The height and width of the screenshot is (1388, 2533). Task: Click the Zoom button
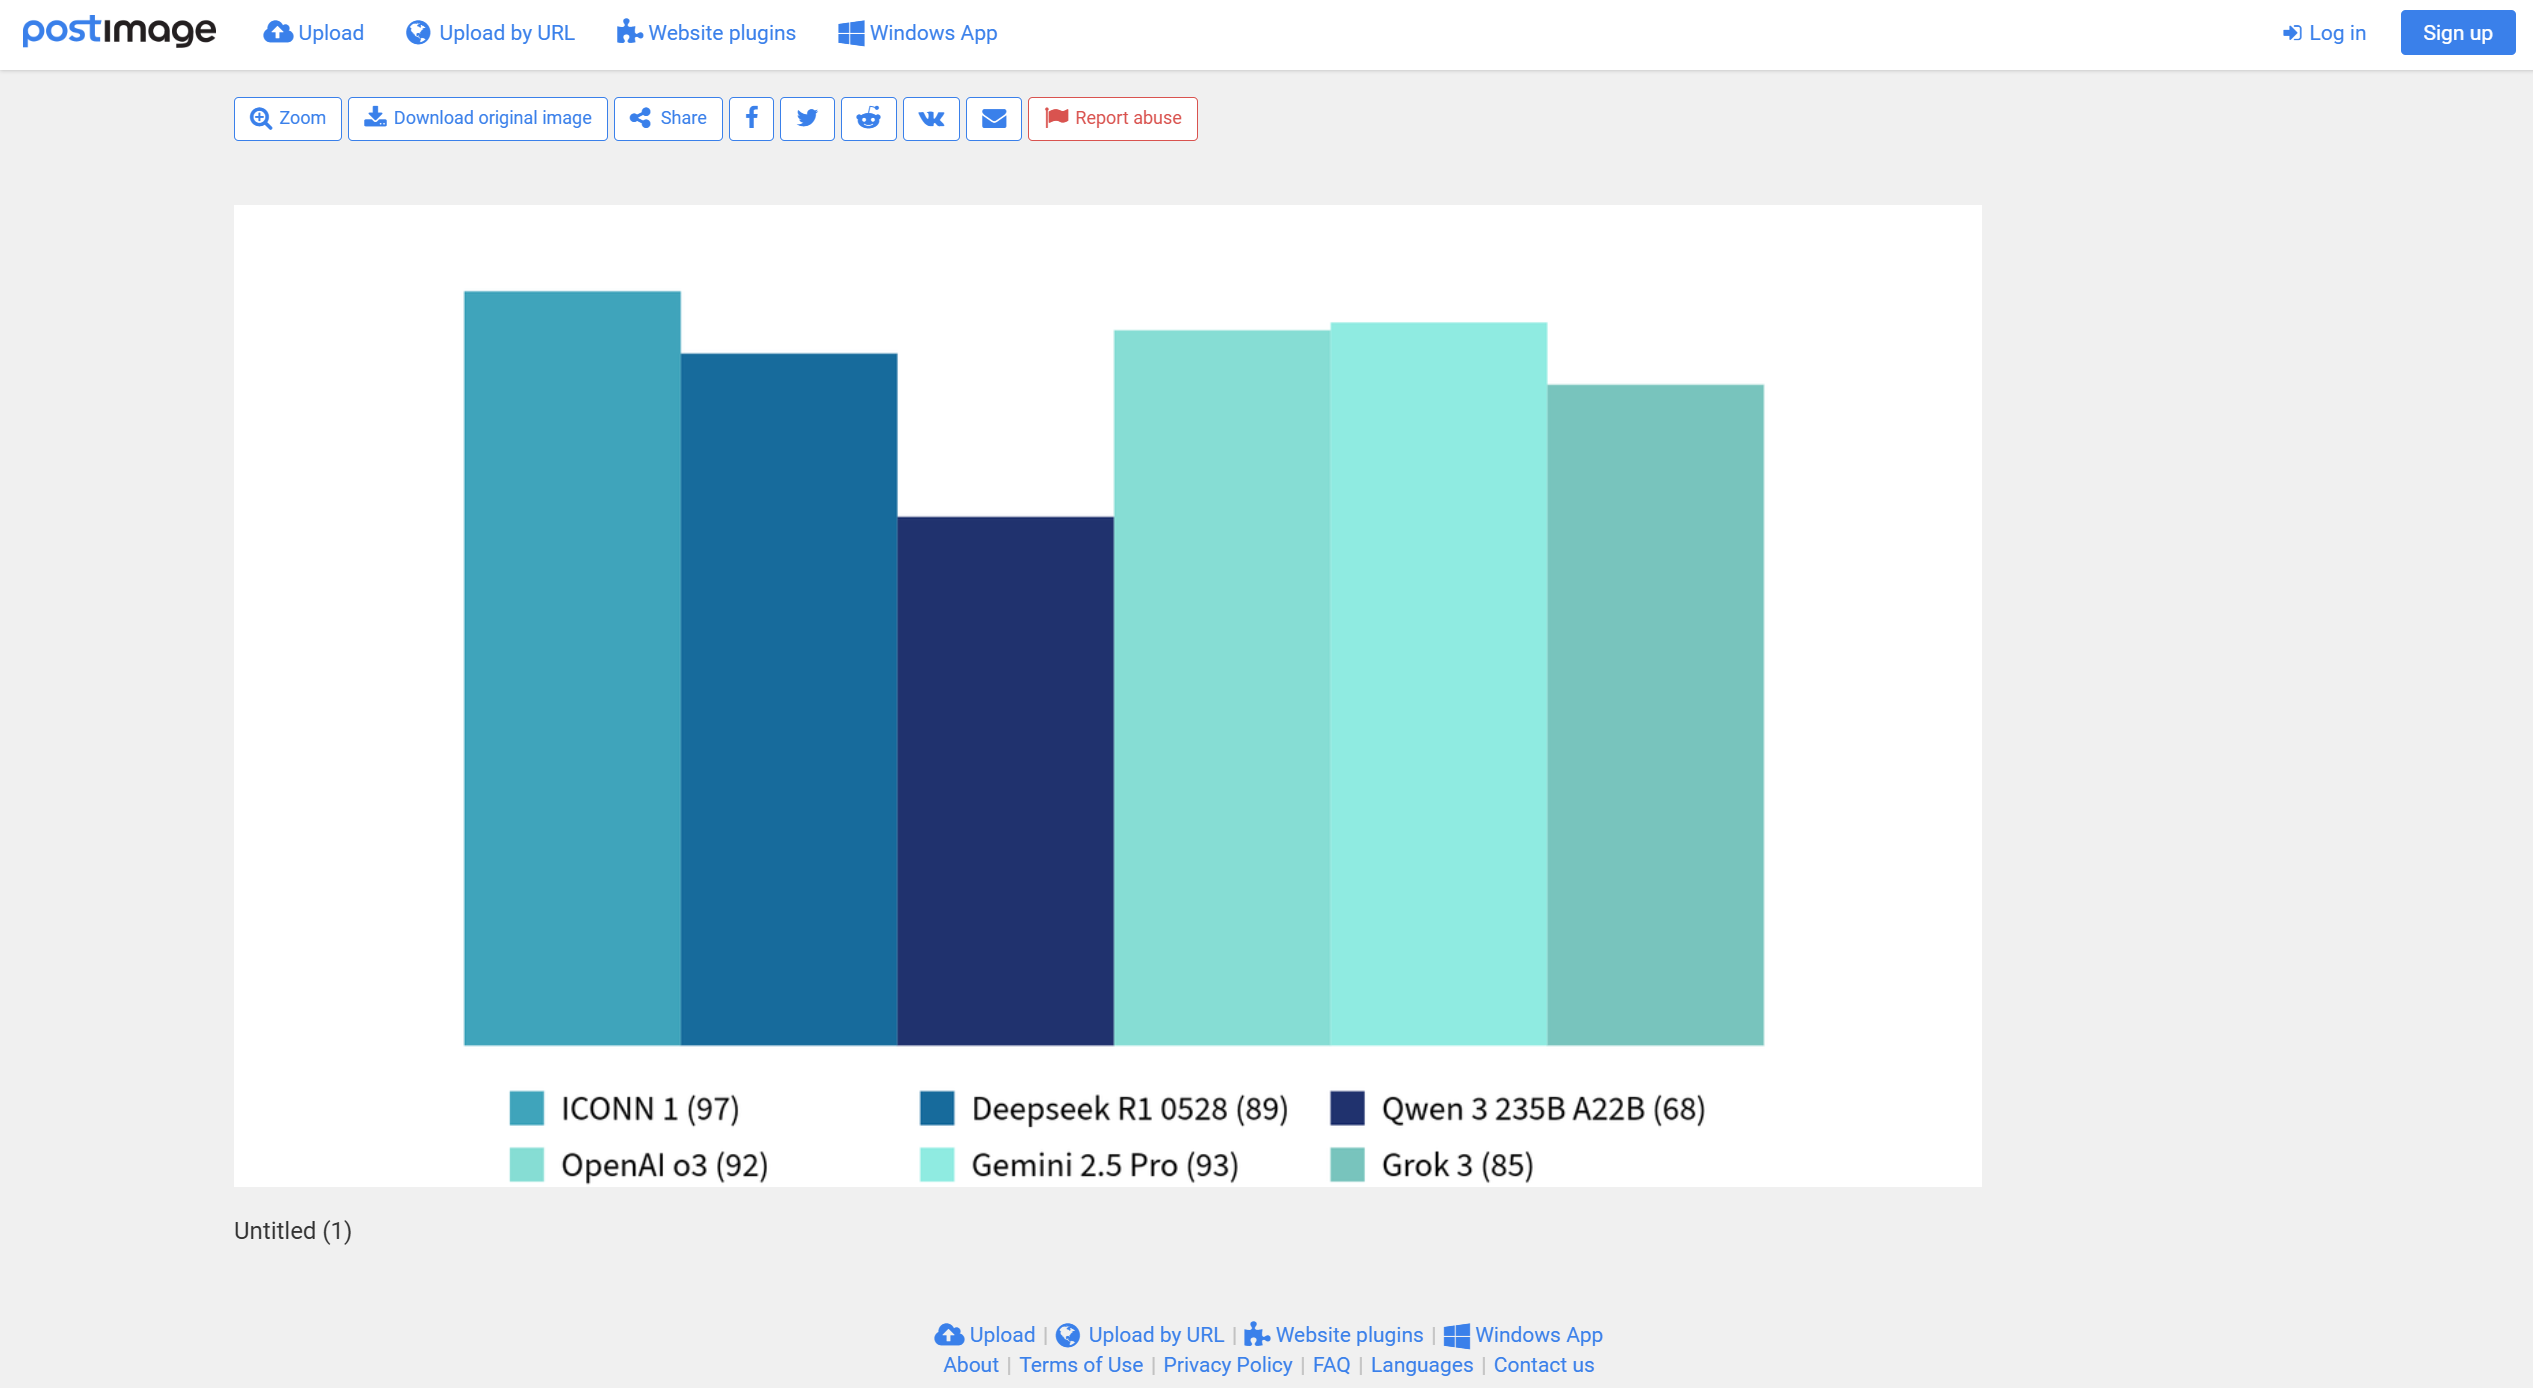(288, 118)
